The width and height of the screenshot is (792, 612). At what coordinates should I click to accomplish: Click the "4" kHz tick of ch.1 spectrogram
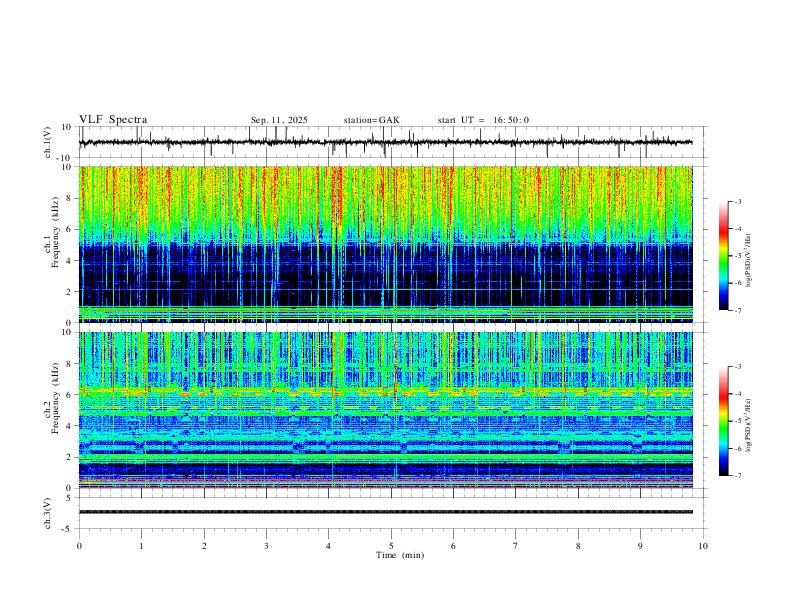click(x=70, y=261)
